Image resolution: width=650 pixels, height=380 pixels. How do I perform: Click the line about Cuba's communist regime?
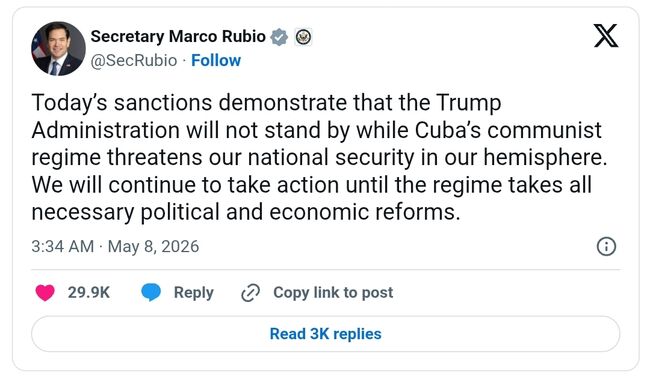[316, 131]
